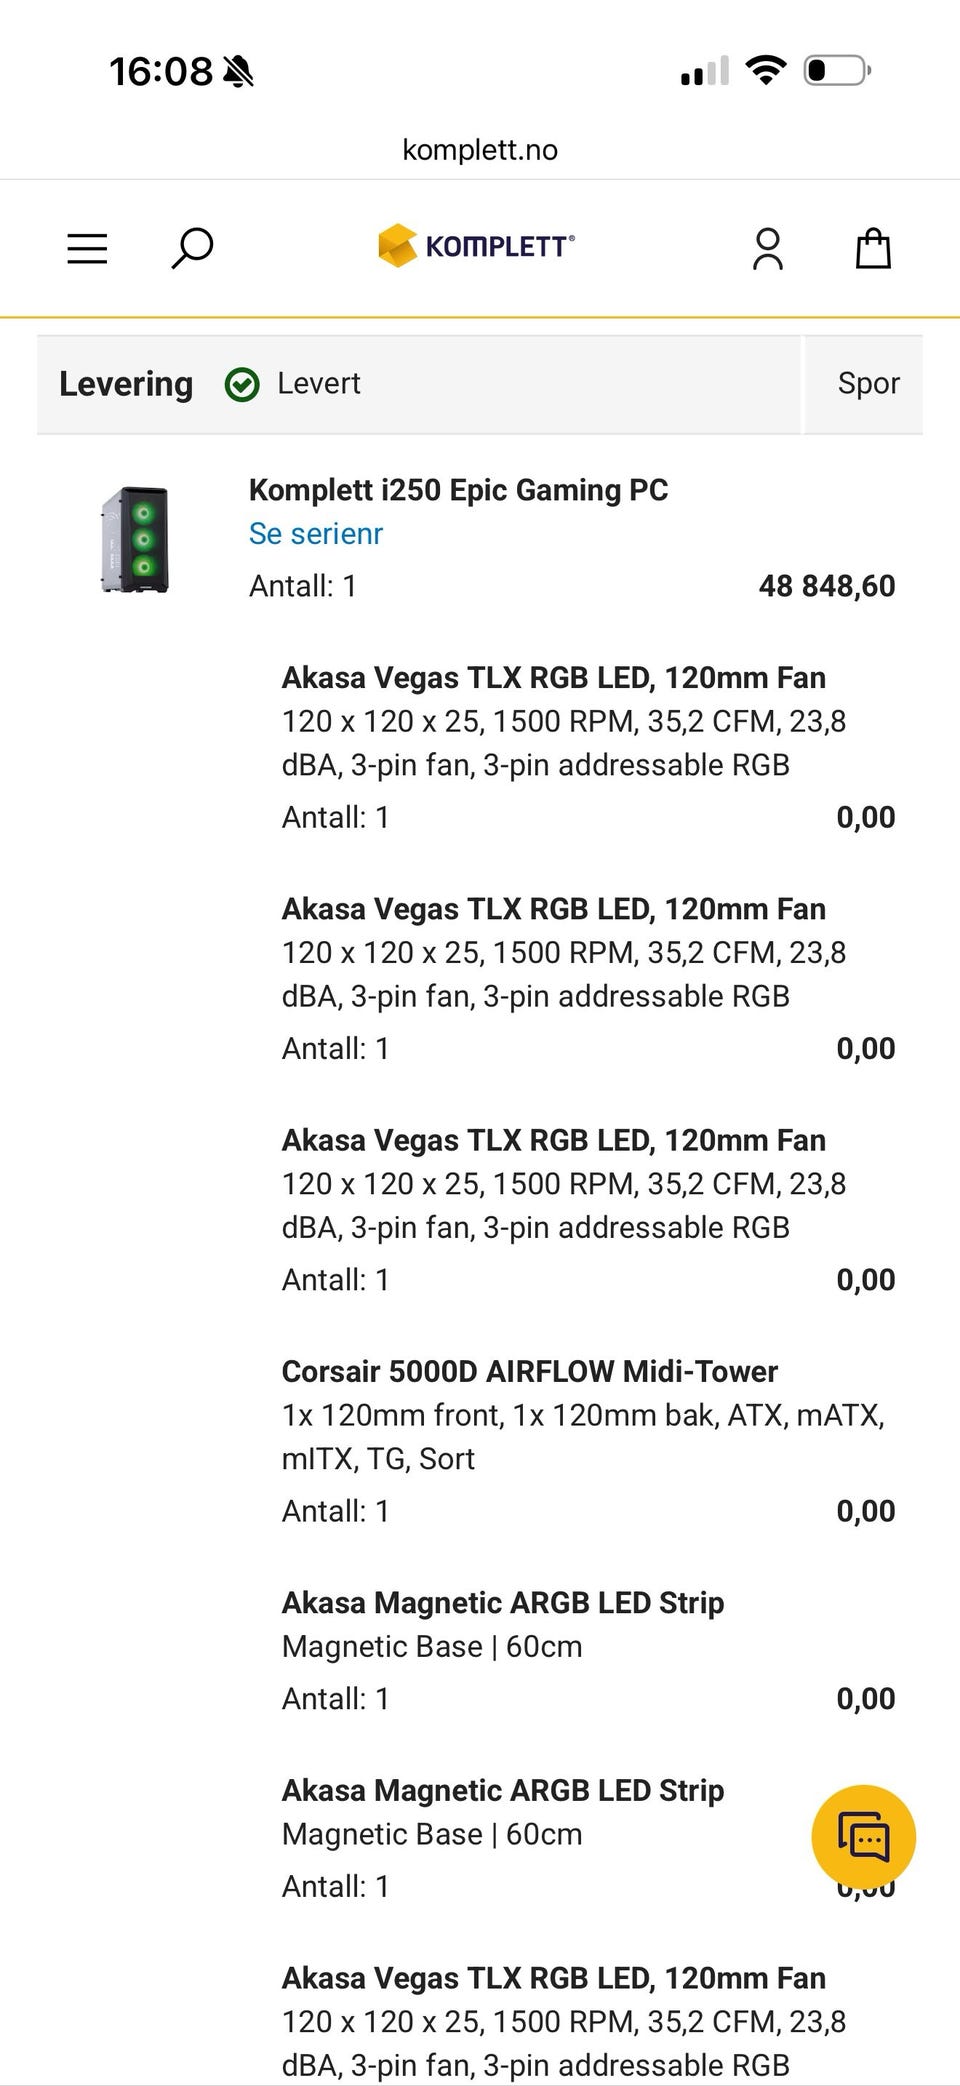Tap the gaming PC product thumbnail

click(136, 539)
